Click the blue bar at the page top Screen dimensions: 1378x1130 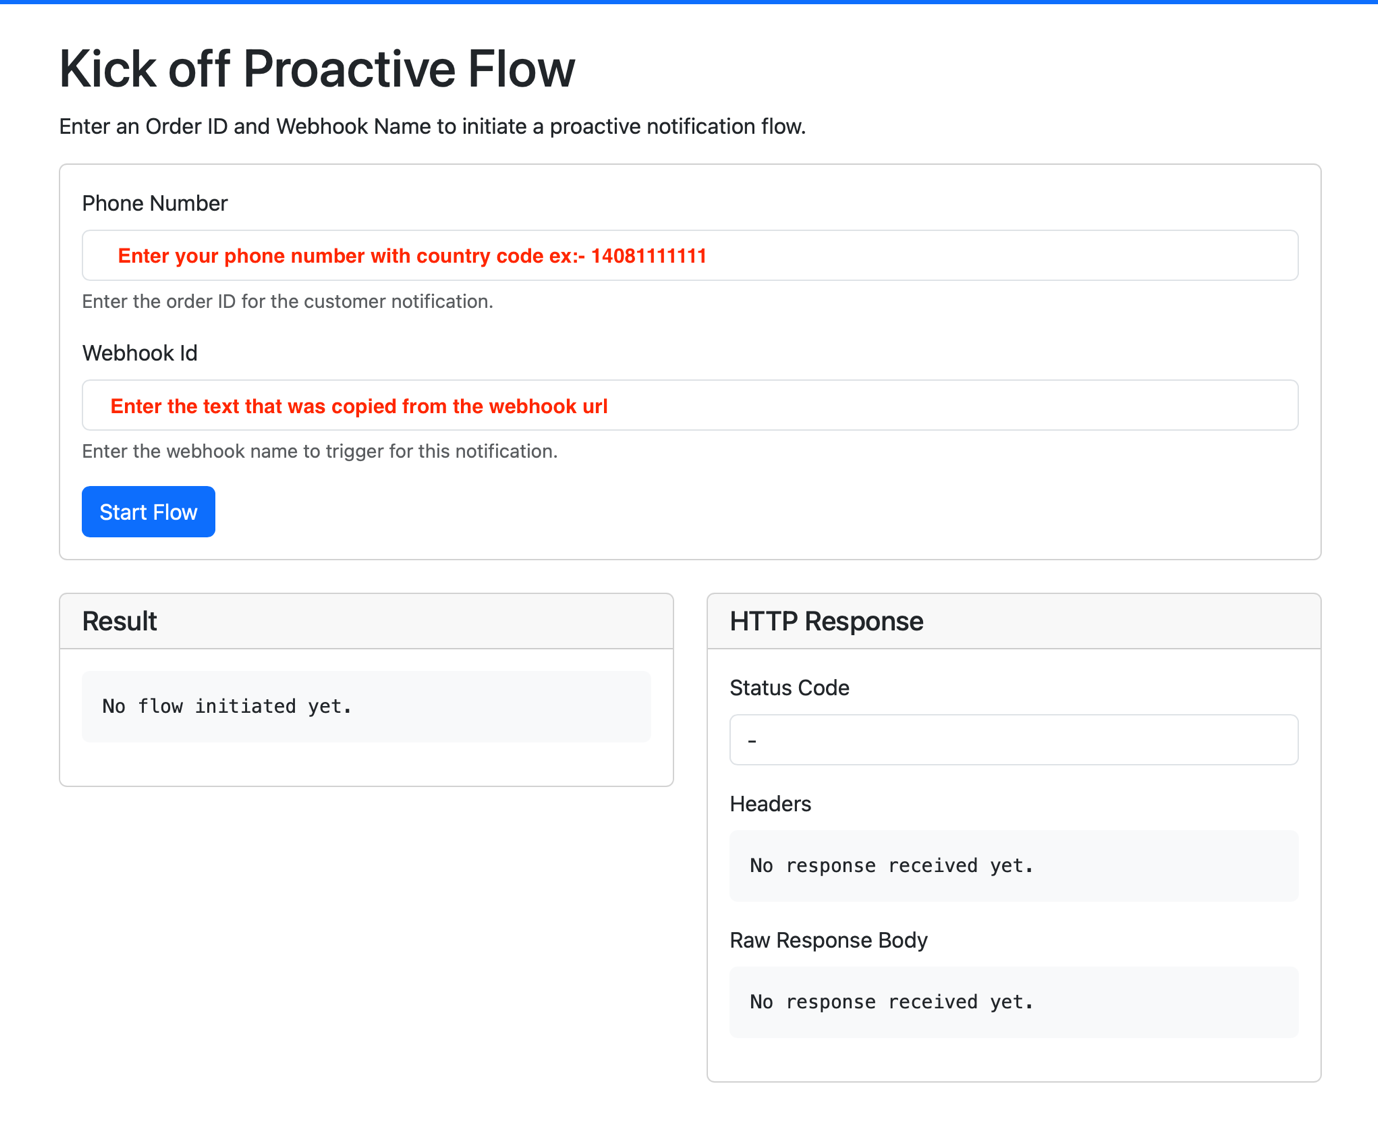(x=689, y=2)
